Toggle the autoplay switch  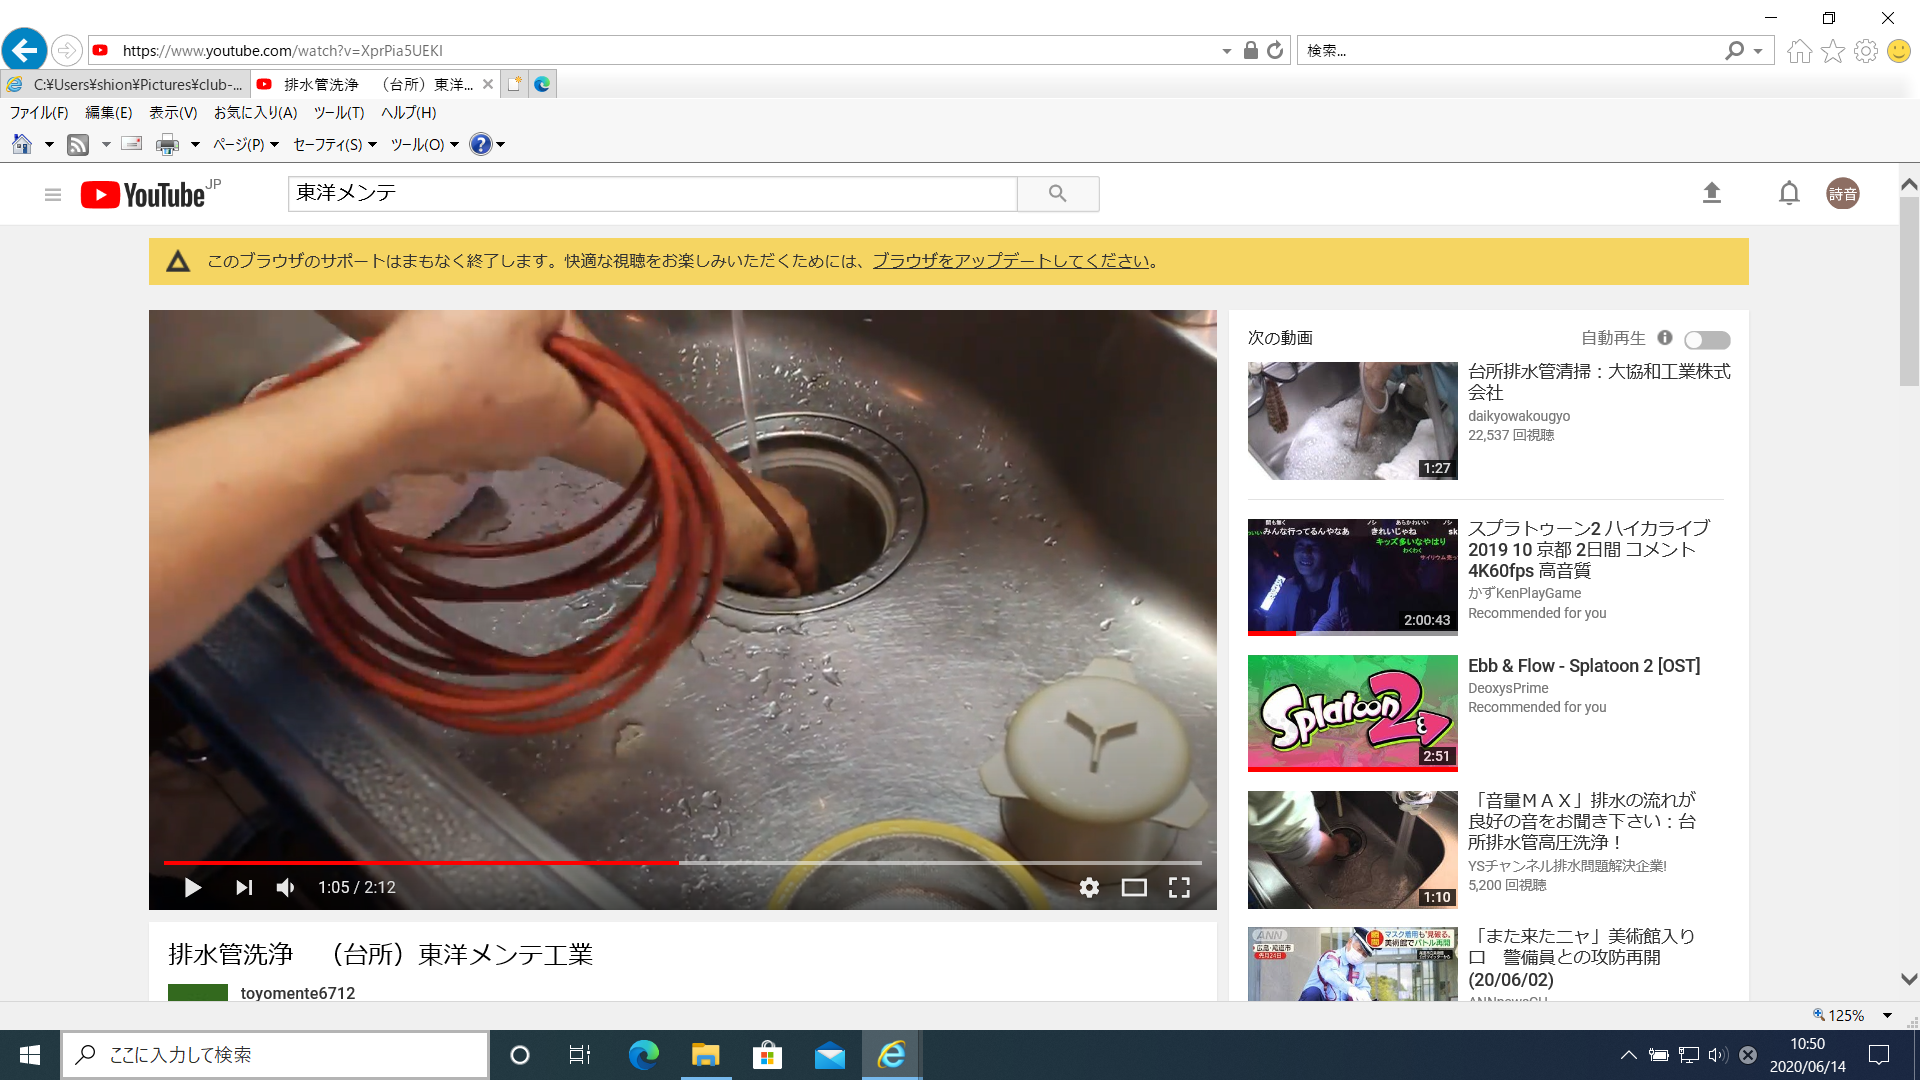pos(1706,340)
